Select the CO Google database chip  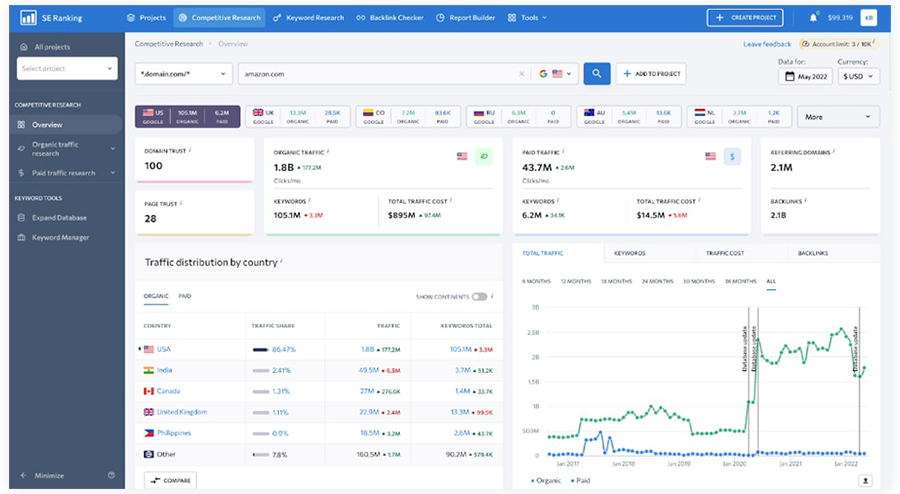pyautogui.click(x=408, y=116)
